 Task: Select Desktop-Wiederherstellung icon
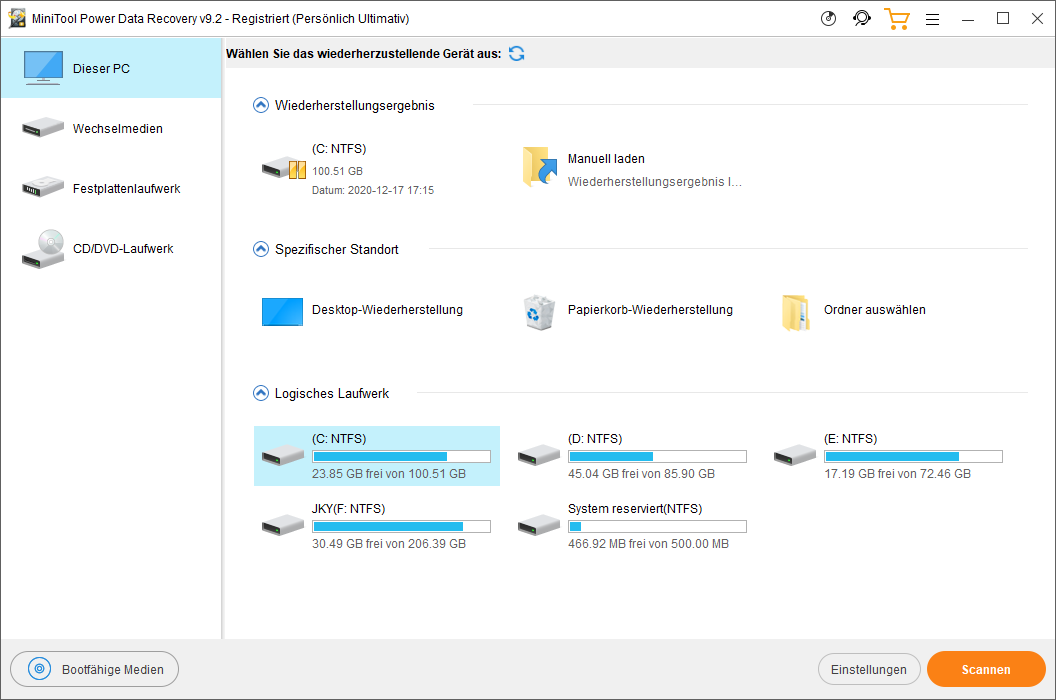pyautogui.click(x=282, y=311)
